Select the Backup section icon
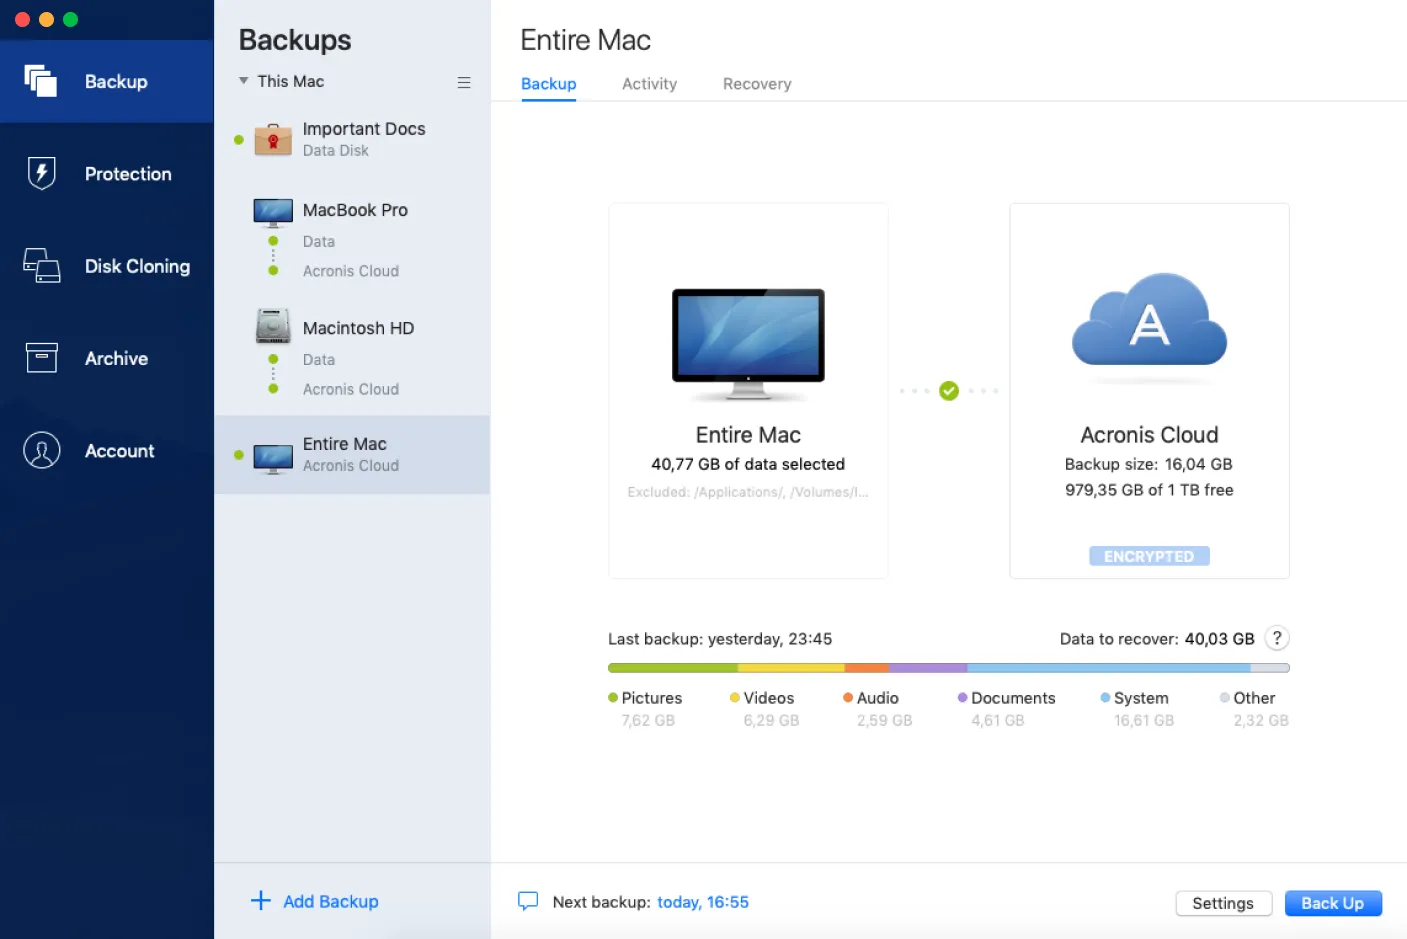The height and width of the screenshot is (939, 1407). [x=41, y=81]
